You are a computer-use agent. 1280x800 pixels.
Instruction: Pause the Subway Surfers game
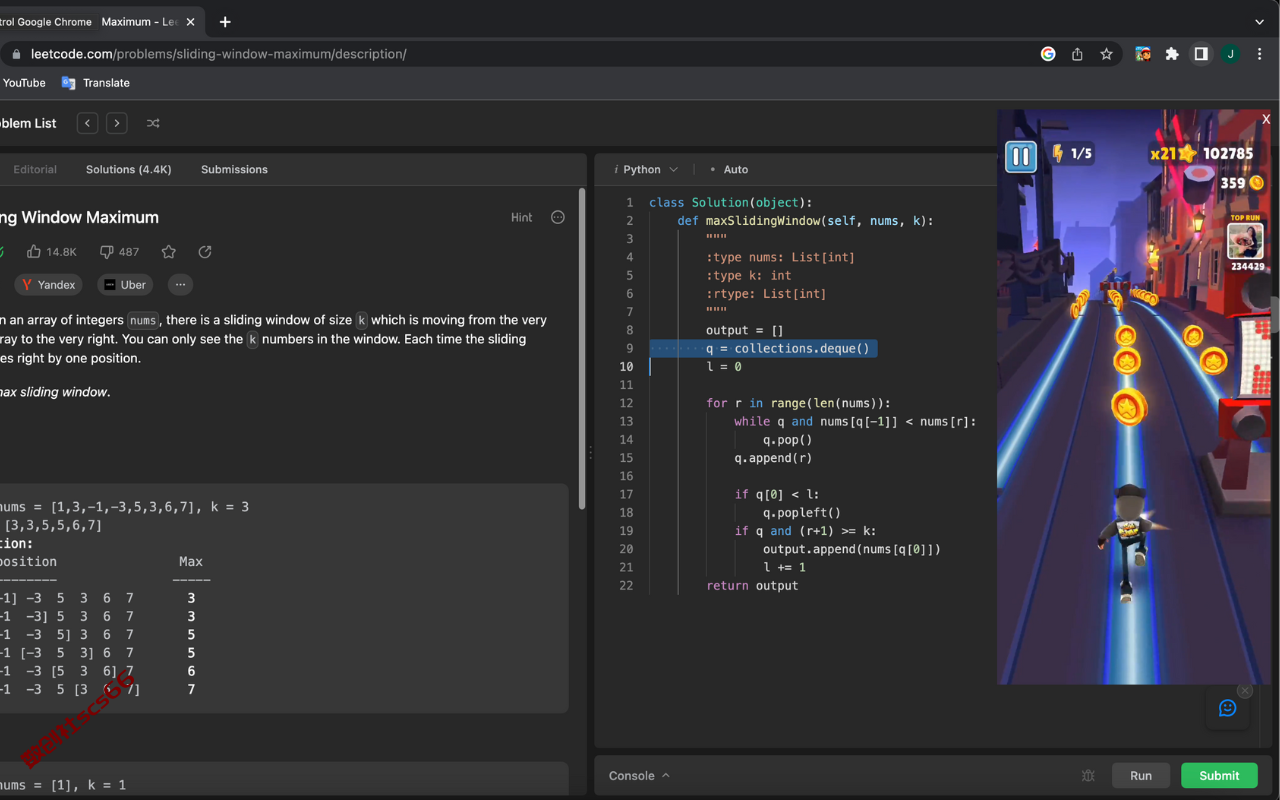1020,156
